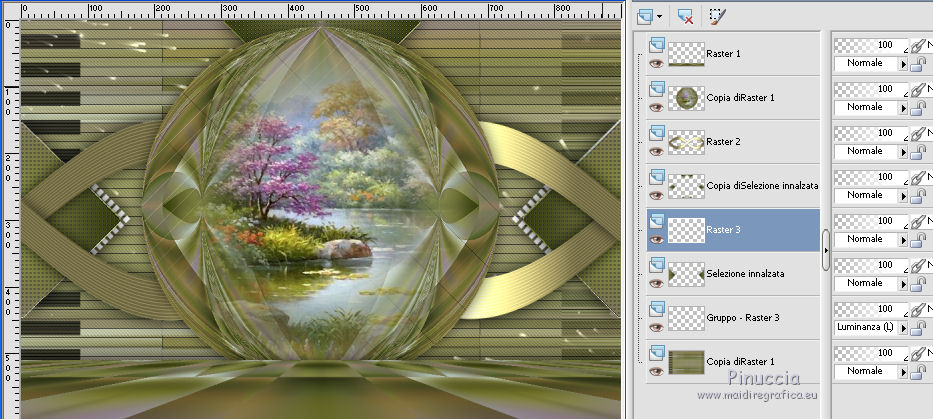Open the New Layer type dropdown arrow
Viewport: 933px width, 419px height.
coord(659,17)
